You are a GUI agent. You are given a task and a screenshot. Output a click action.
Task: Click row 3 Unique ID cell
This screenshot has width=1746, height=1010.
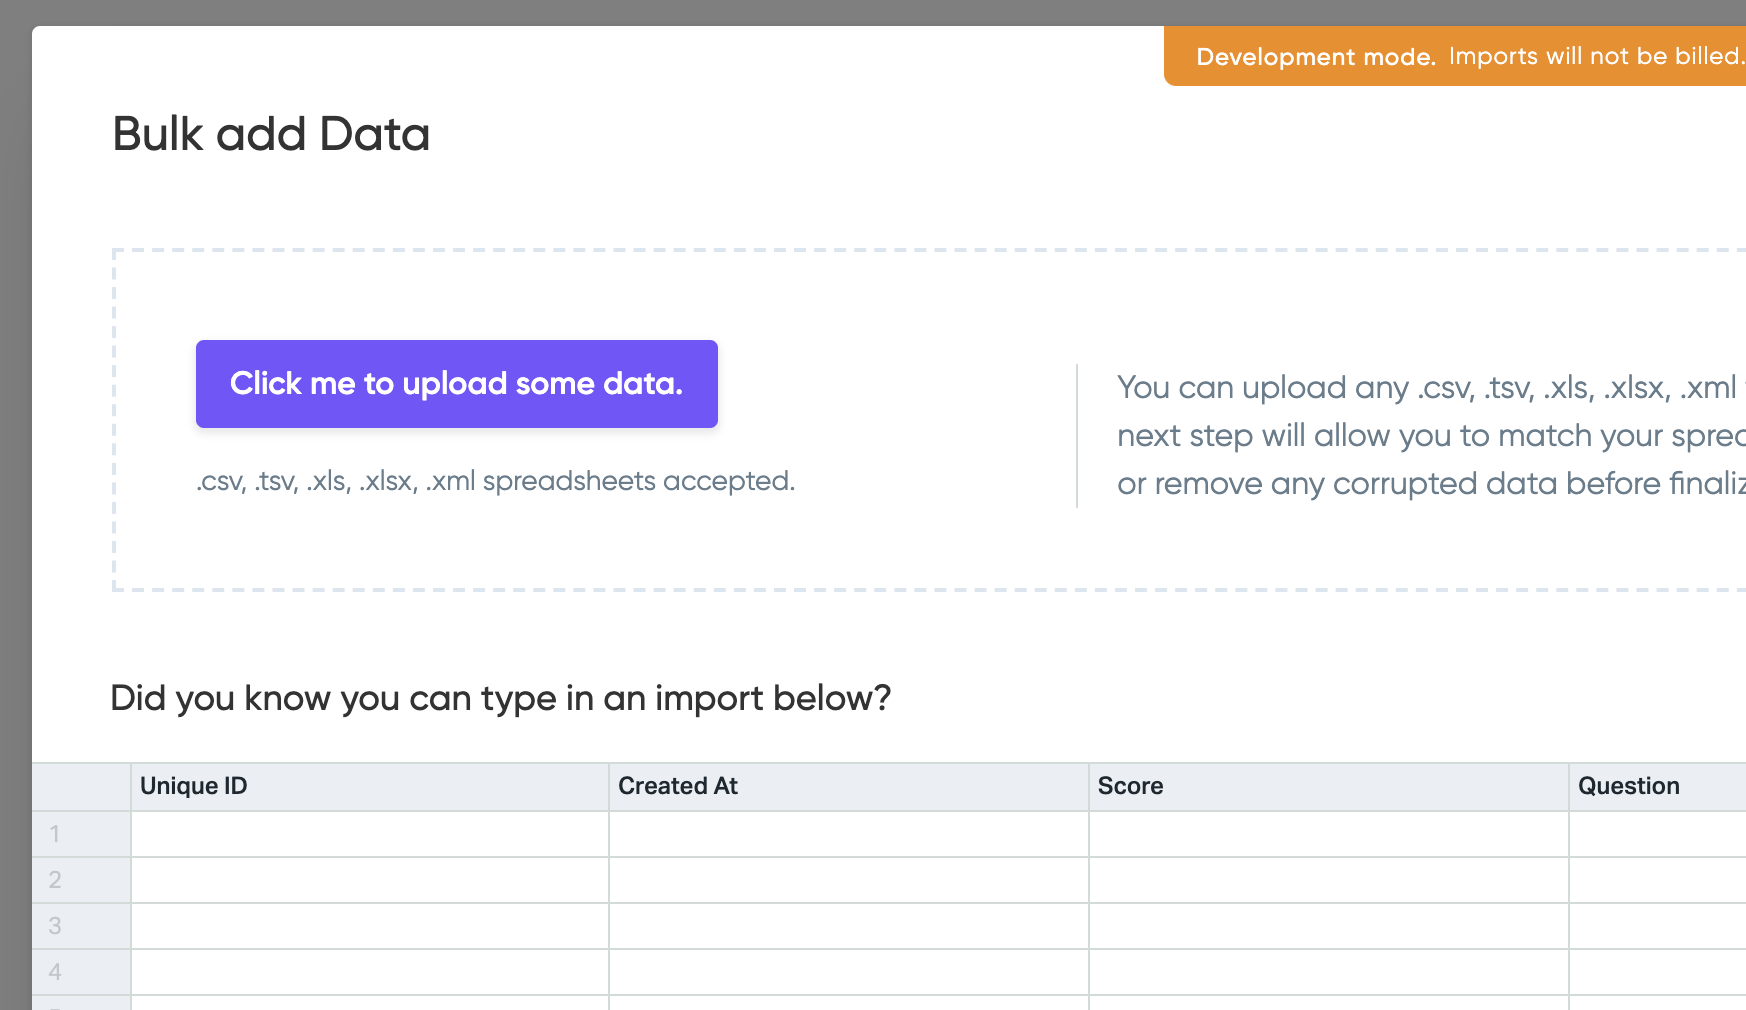[370, 926]
